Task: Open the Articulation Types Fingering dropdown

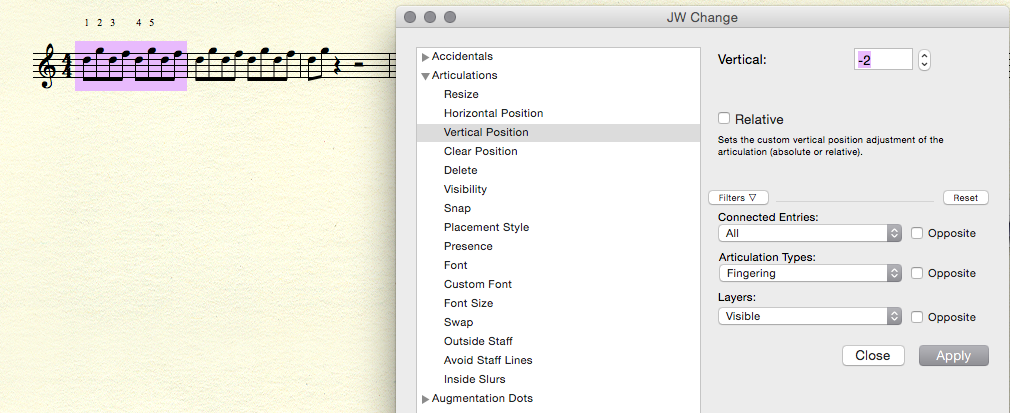Action: click(x=810, y=273)
